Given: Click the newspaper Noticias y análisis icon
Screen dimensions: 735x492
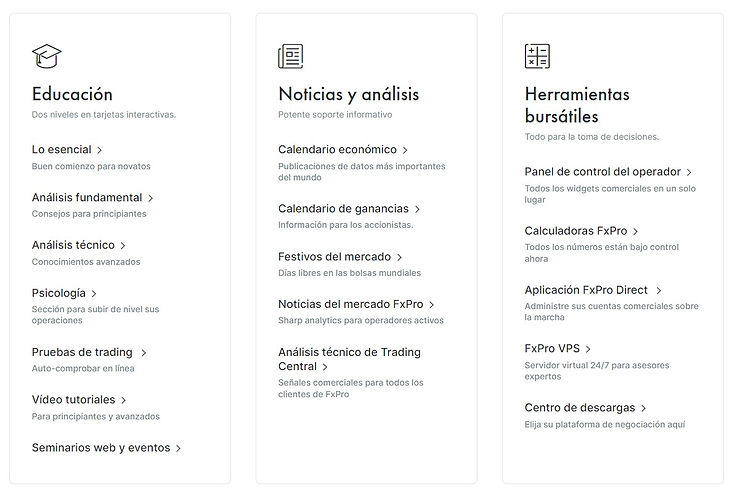Looking at the screenshot, I should tap(291, 56).
